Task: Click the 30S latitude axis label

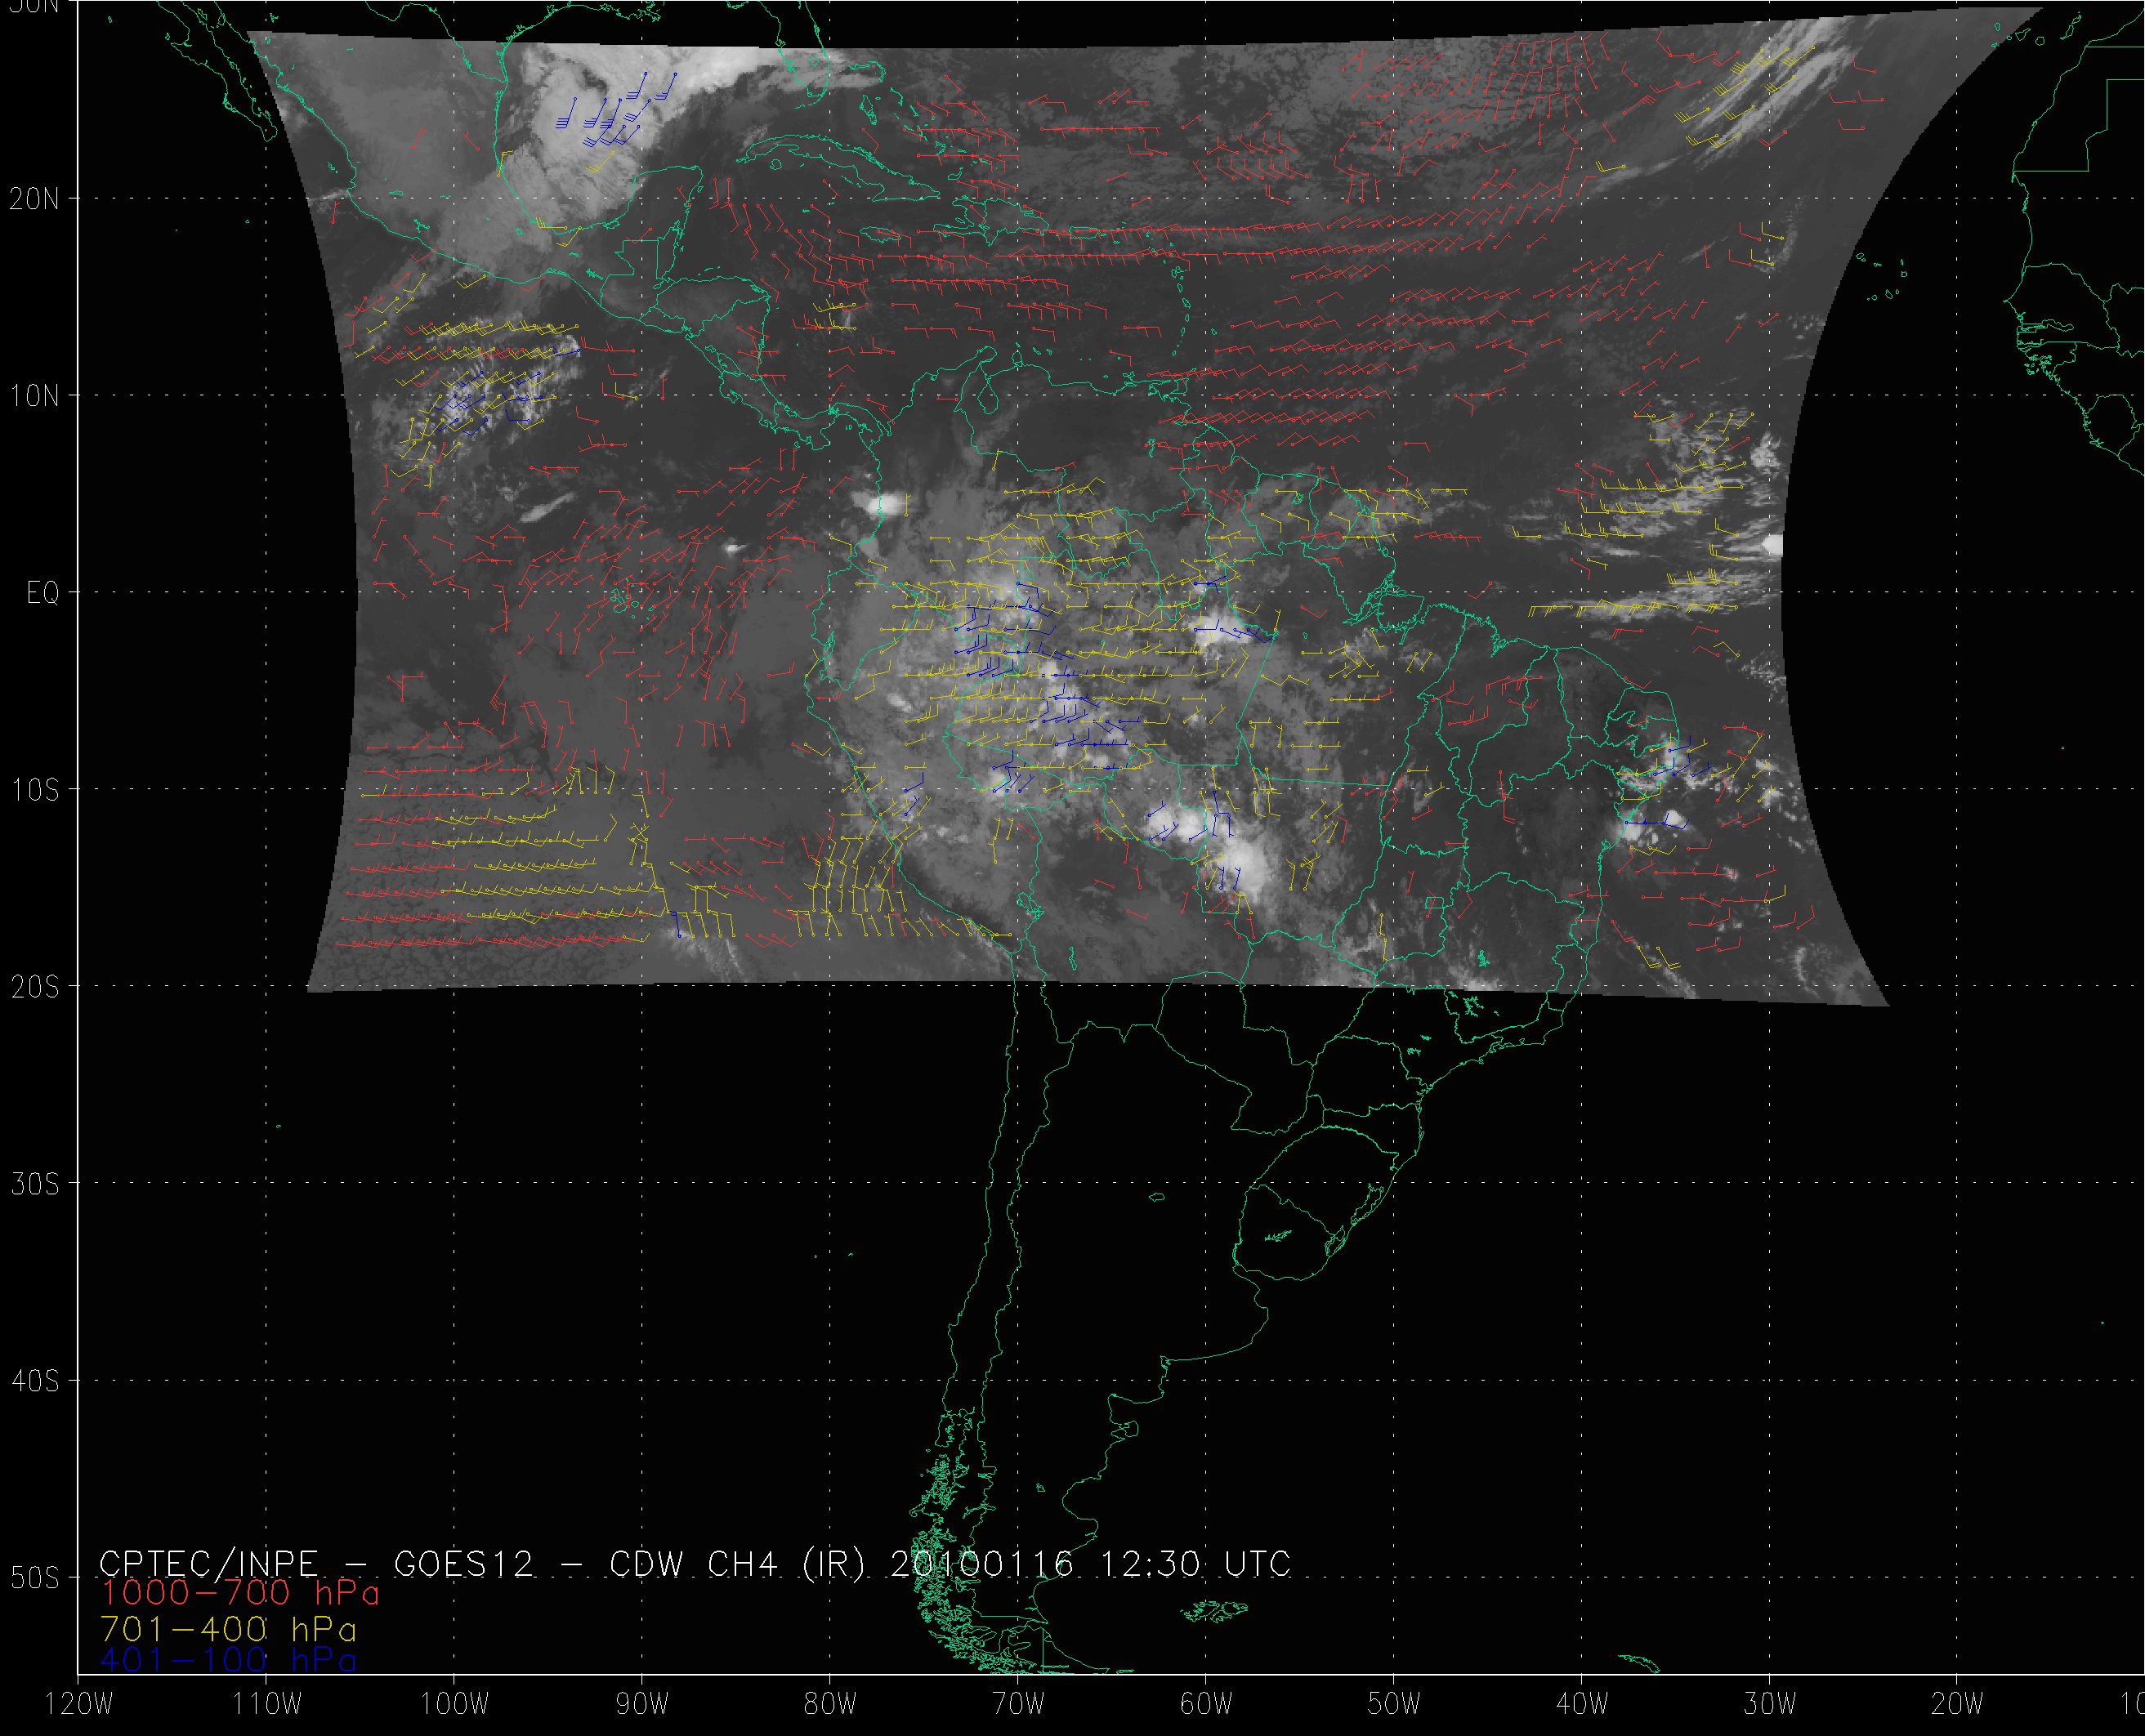Action: [35, 1184]
